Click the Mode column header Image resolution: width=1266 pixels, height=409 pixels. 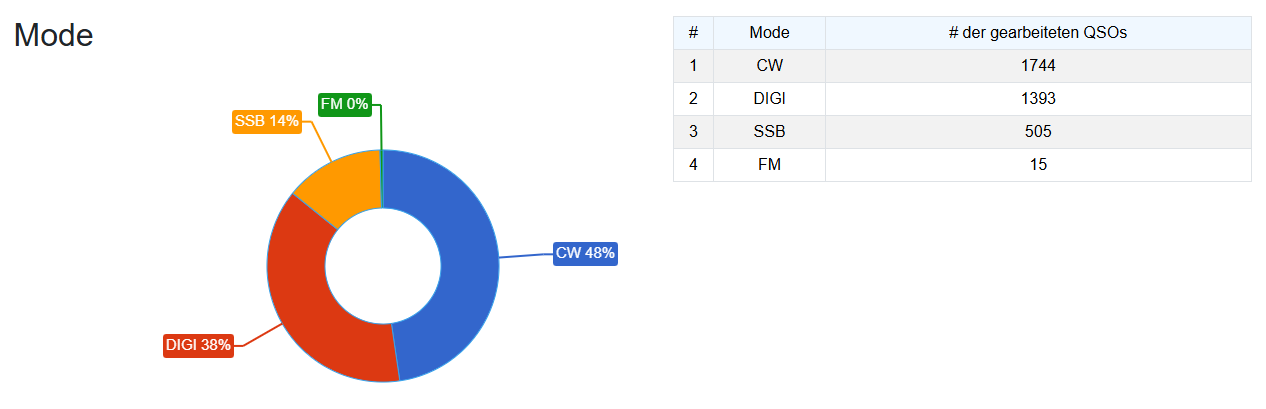pos(769,33)
